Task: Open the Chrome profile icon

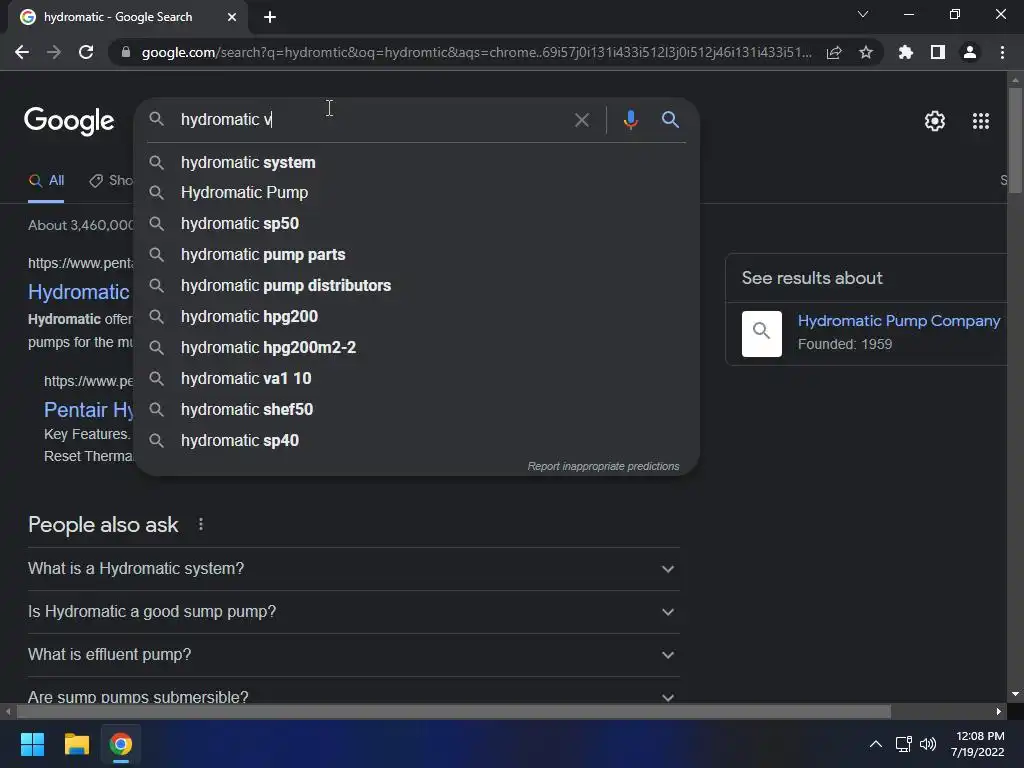Action: click(x=970, y=52)
